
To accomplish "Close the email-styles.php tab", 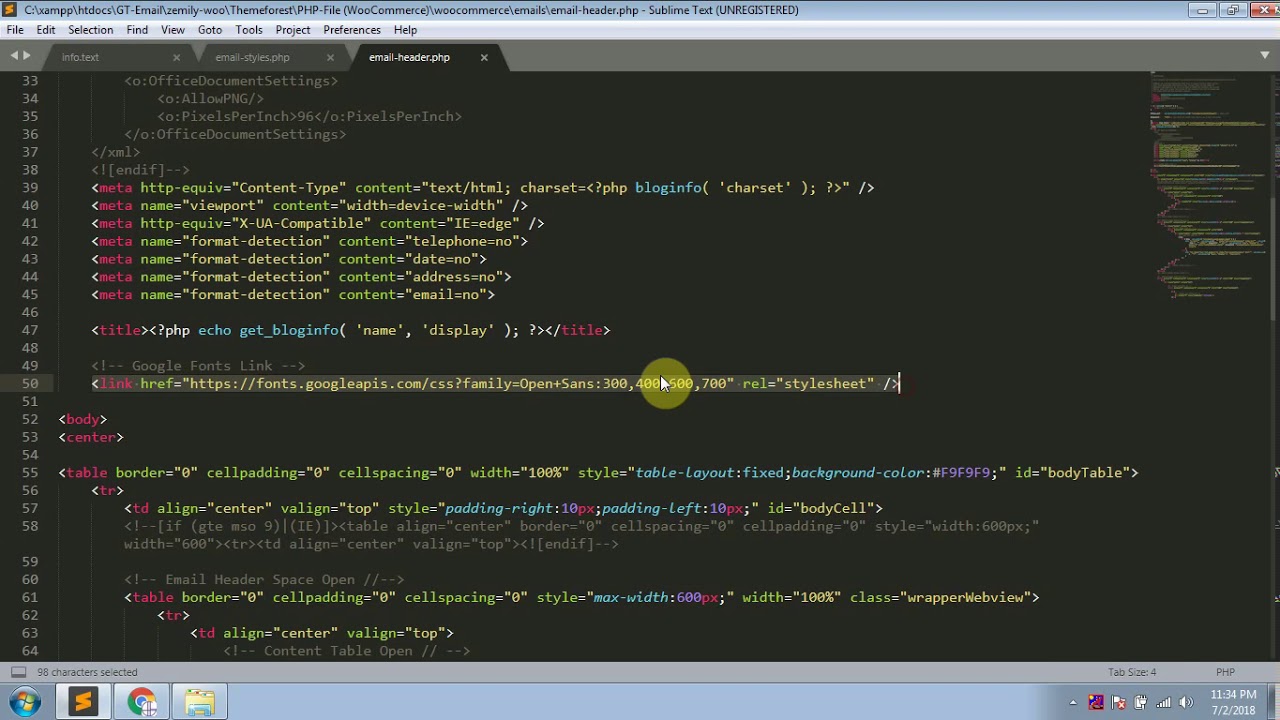I will pyautogui.click(x=330, y=57).
